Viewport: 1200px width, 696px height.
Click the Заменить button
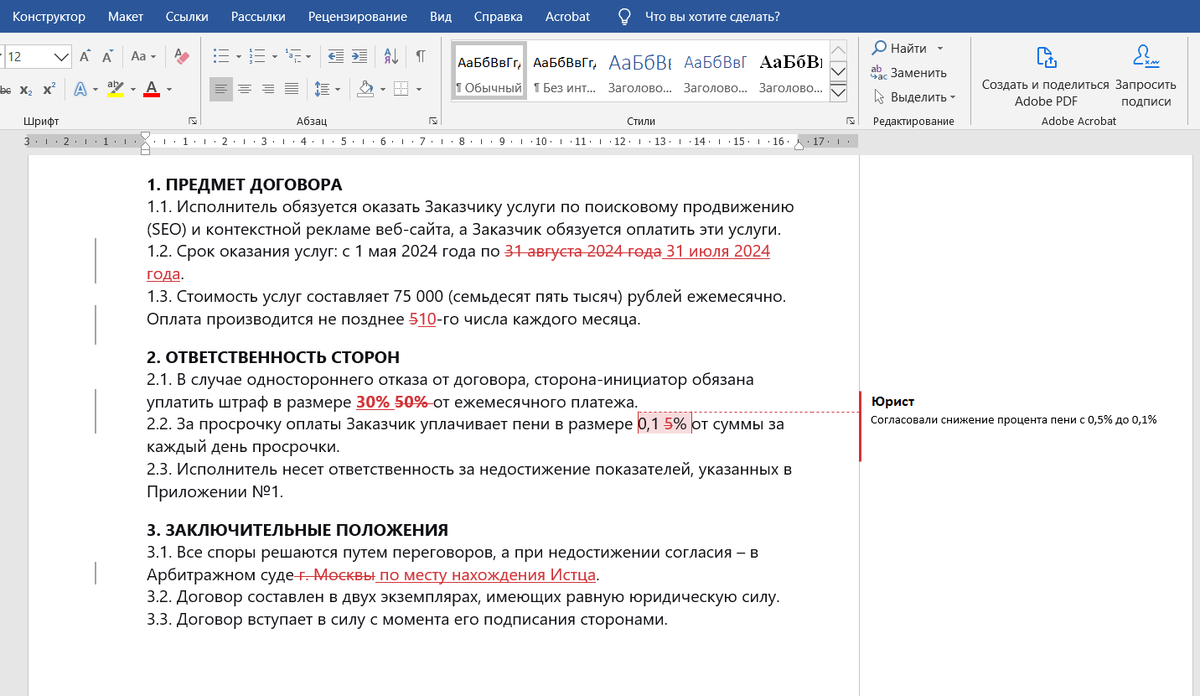(x=909, y=73)
